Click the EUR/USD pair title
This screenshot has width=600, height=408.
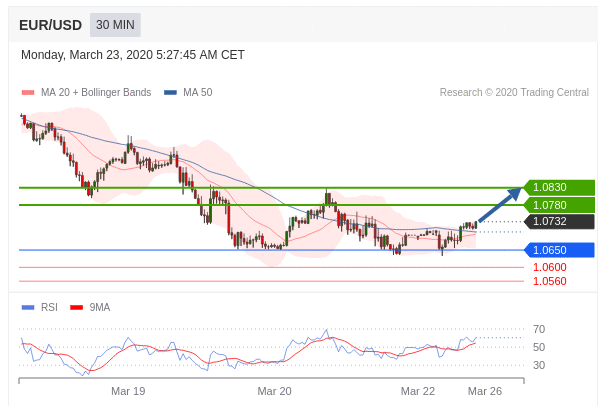click(x=51, y=25)
